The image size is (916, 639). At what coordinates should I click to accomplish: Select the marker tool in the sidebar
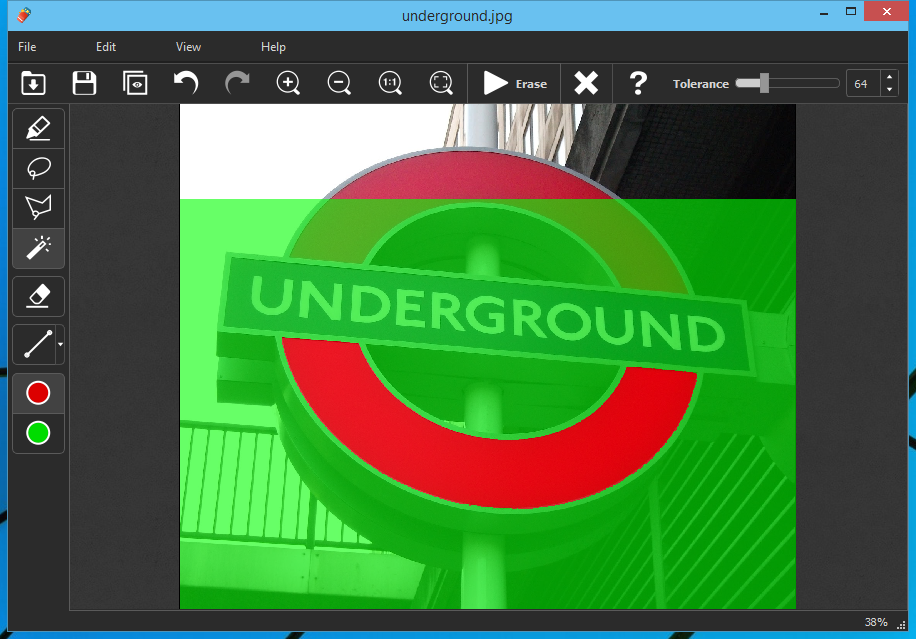click(38, 128)
